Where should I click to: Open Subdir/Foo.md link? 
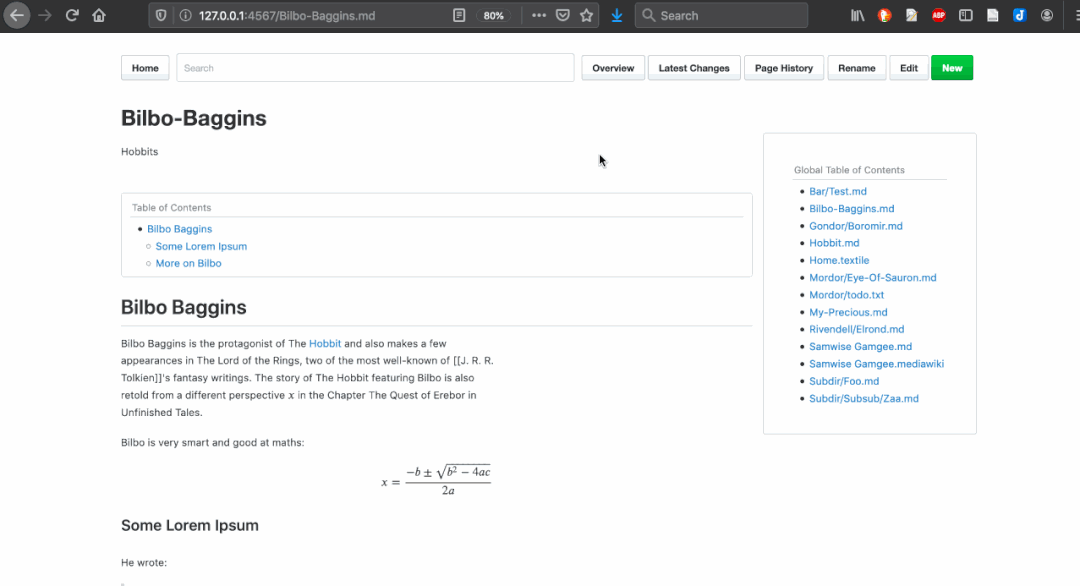tap(844, 381)
